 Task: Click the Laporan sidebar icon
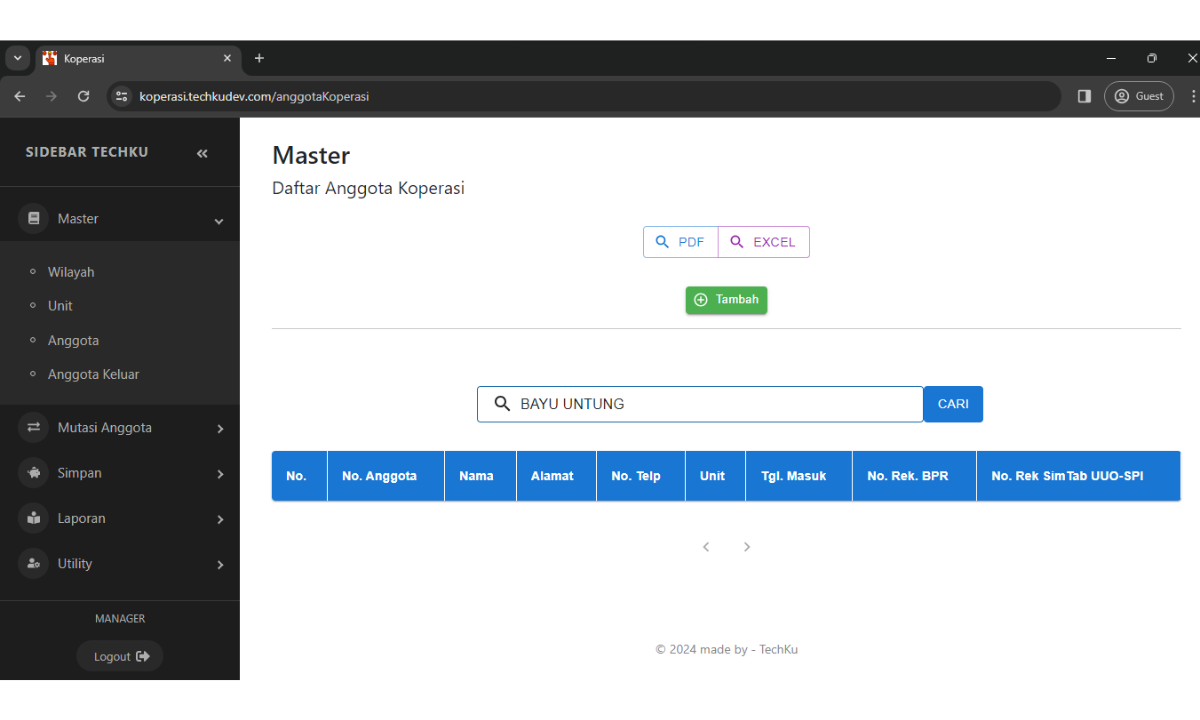tap(34, 518)
